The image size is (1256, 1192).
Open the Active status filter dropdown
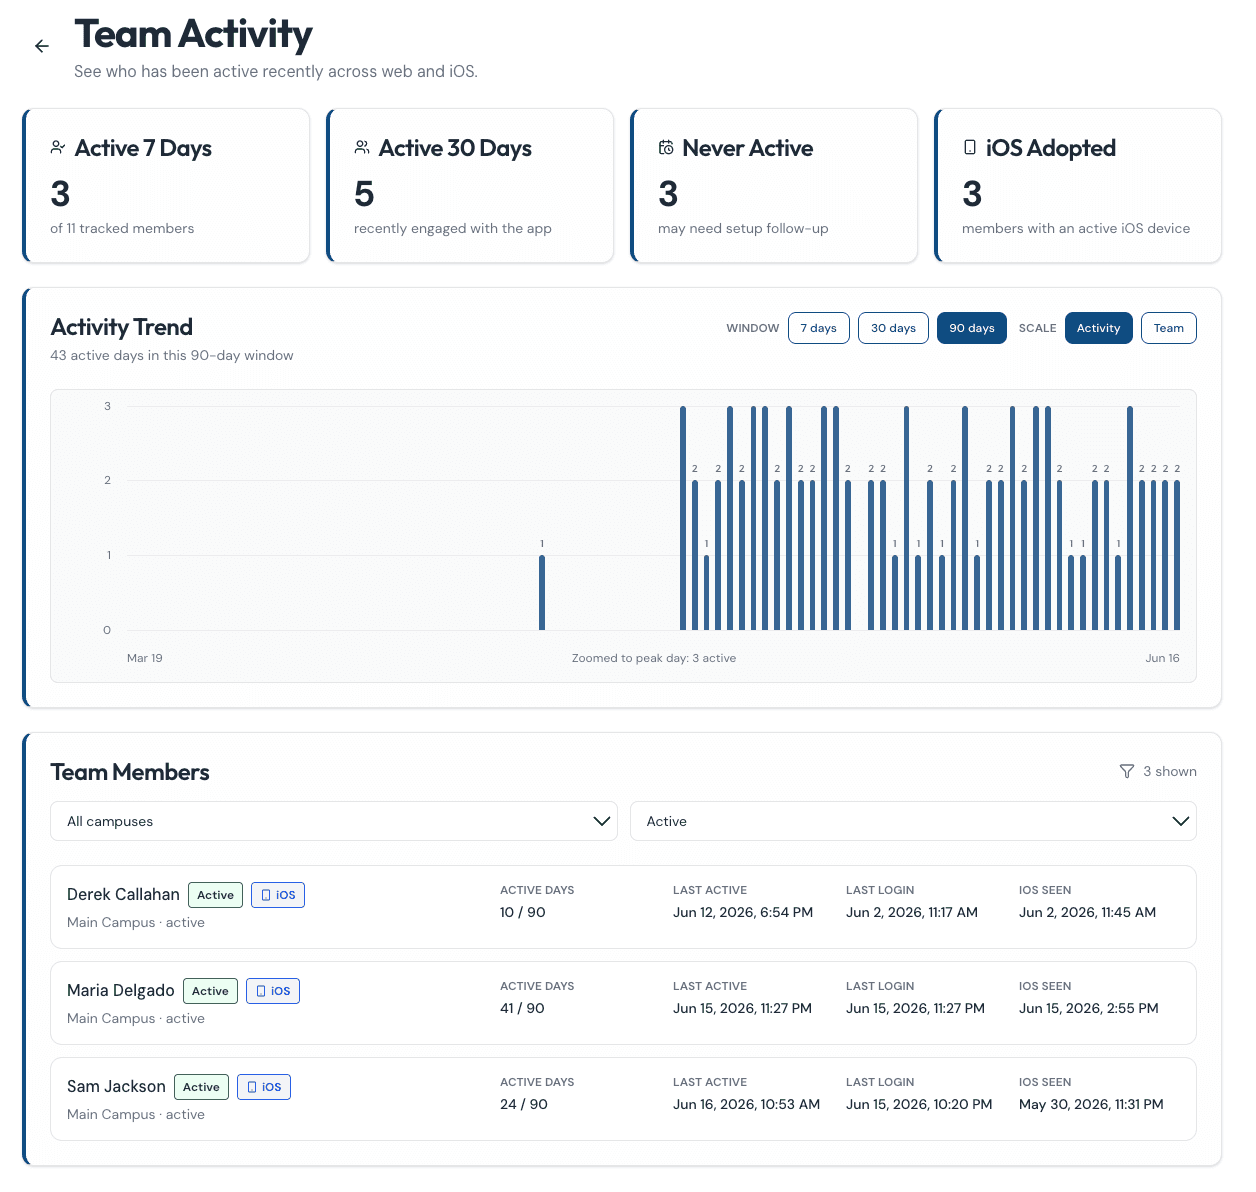[x=913, y=821]
